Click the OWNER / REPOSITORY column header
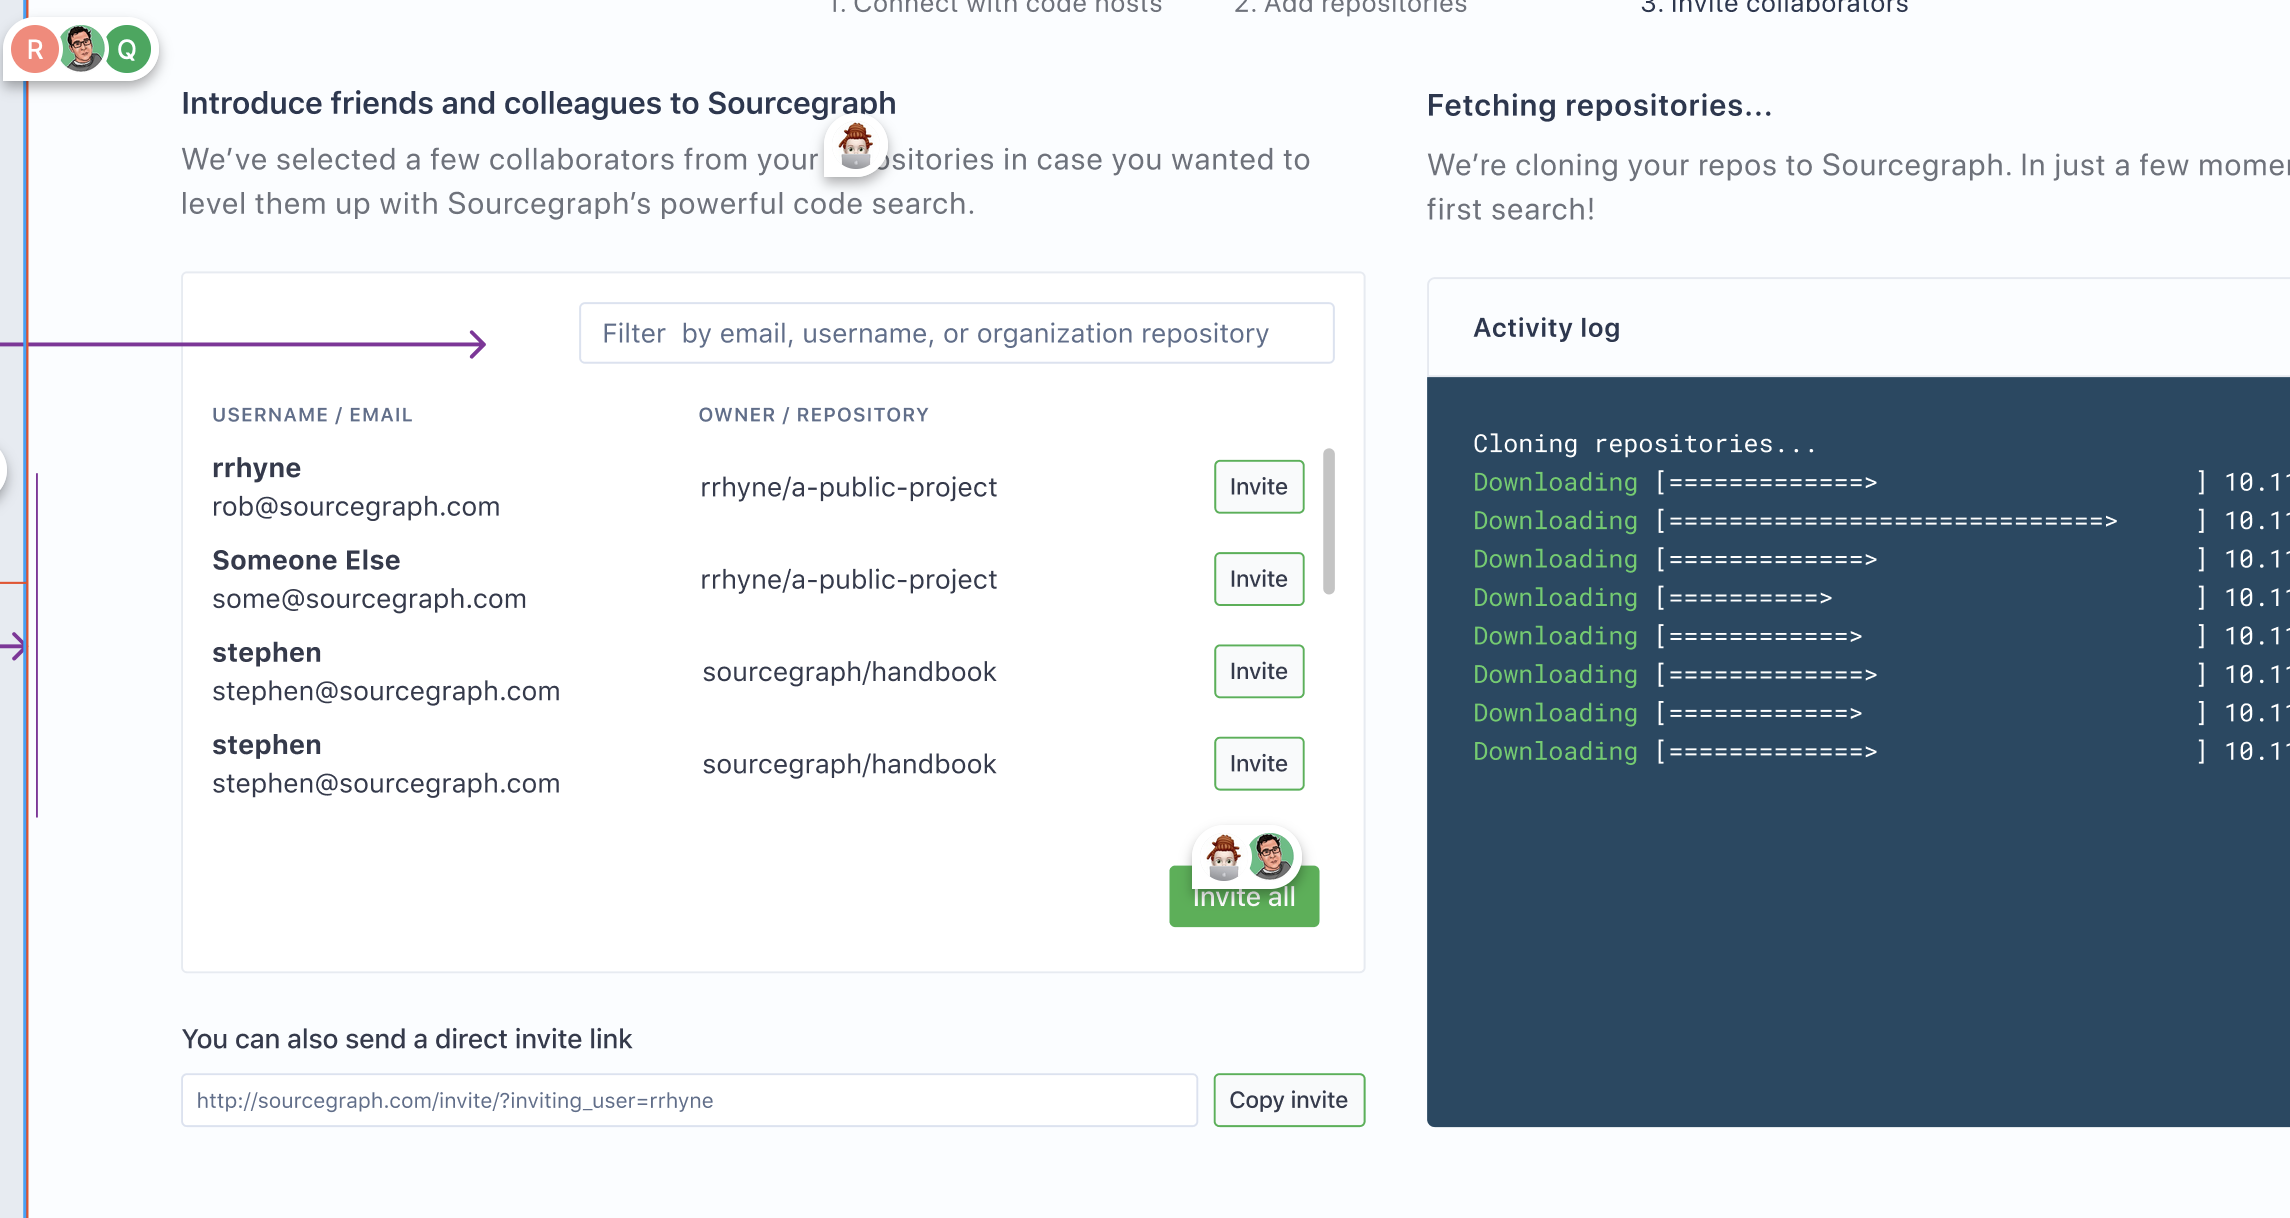 (x=813, y=415)
